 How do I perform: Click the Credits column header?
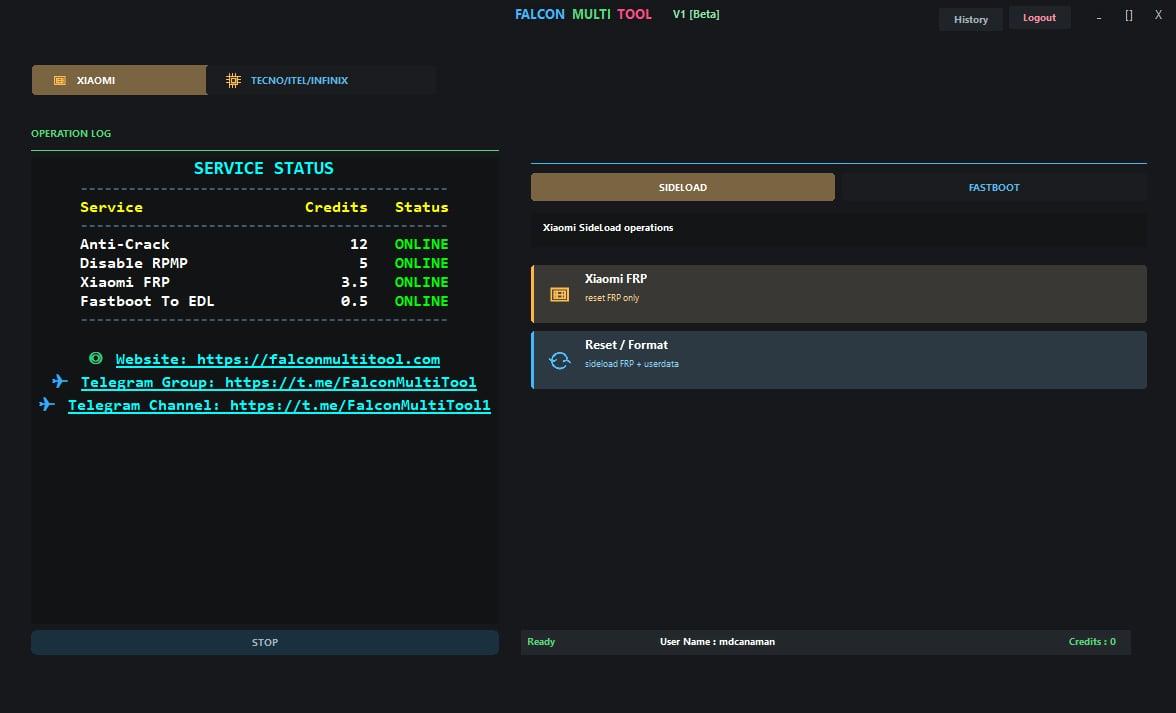click(336, 207)
